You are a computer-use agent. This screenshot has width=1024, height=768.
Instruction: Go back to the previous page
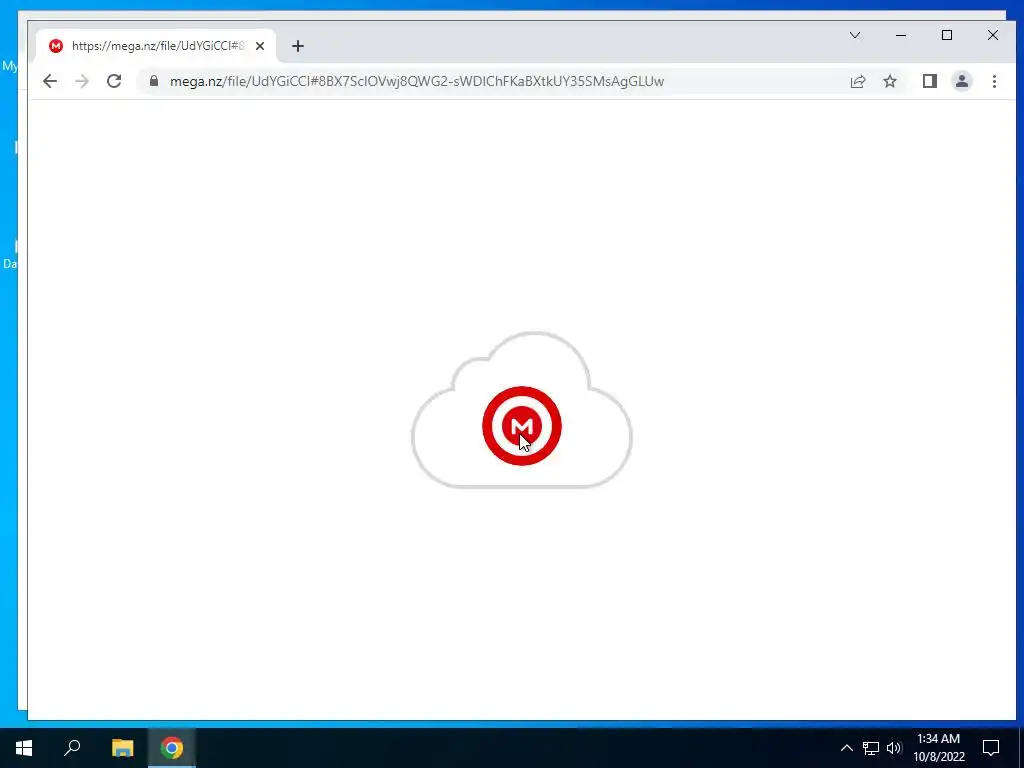click(50, 81)
